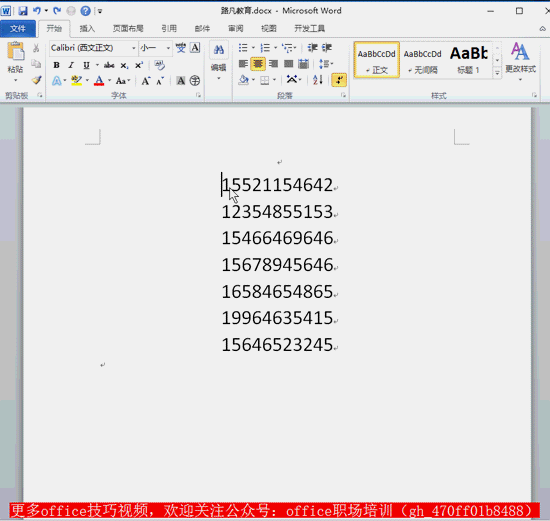This screenshot has height=521, width=550.
Task: Open the Change Case (Aa) dropdown
Action: [x=123, y=81]
